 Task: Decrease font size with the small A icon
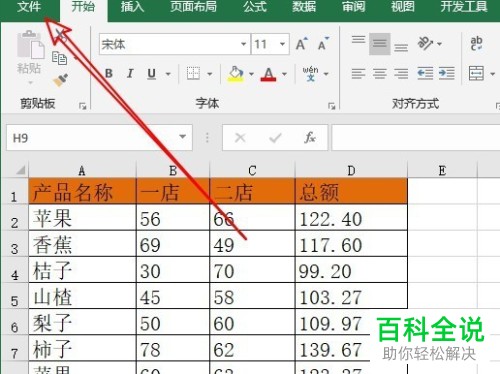(323, 44)
